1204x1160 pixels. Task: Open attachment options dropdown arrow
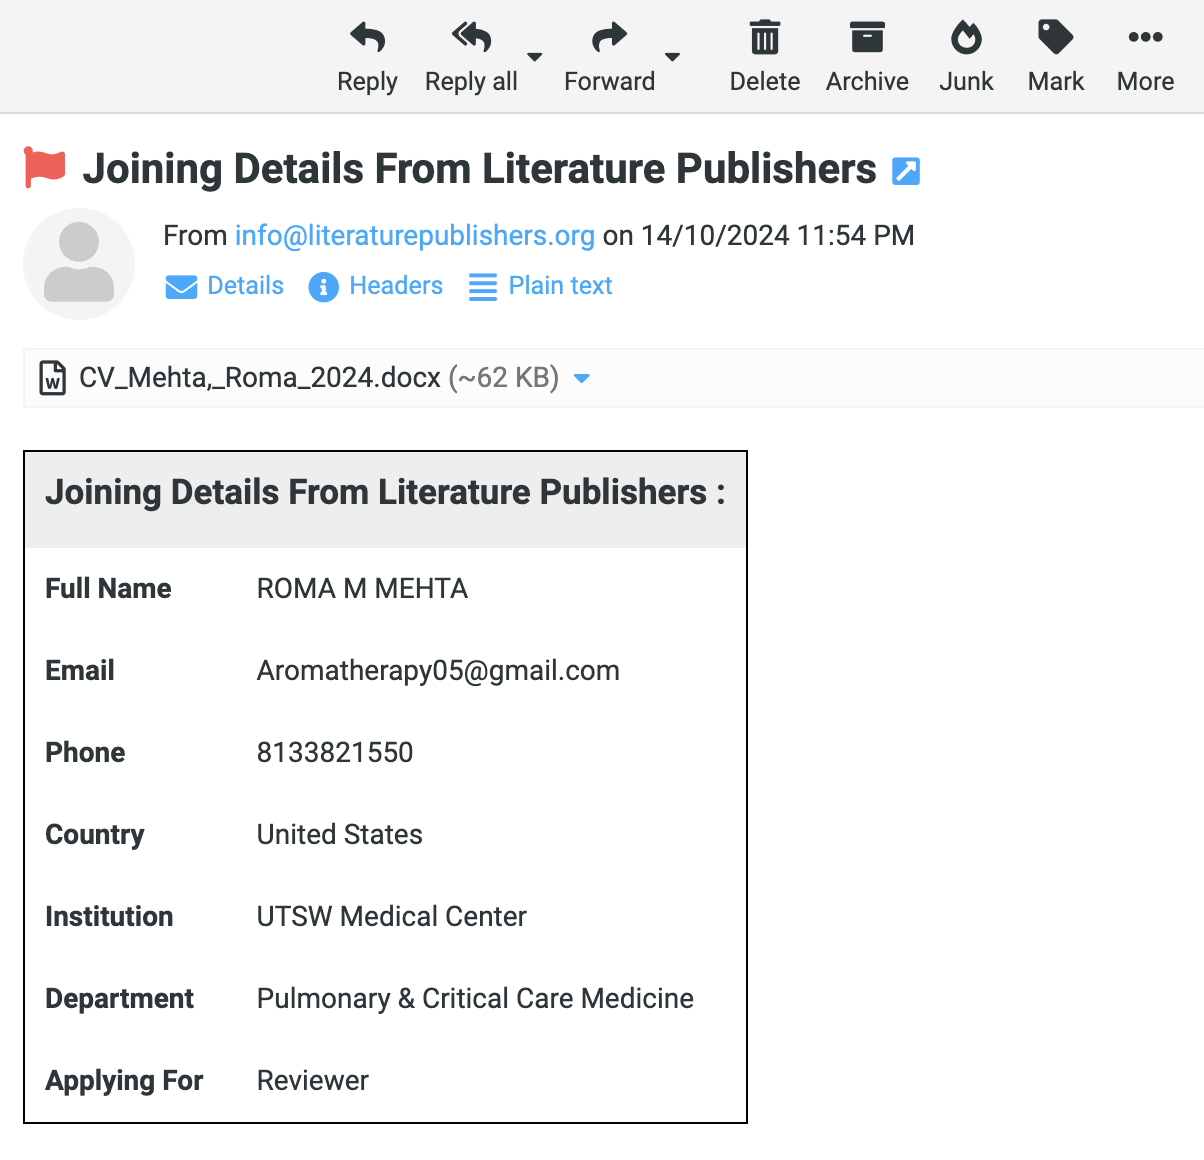point(582,378)
